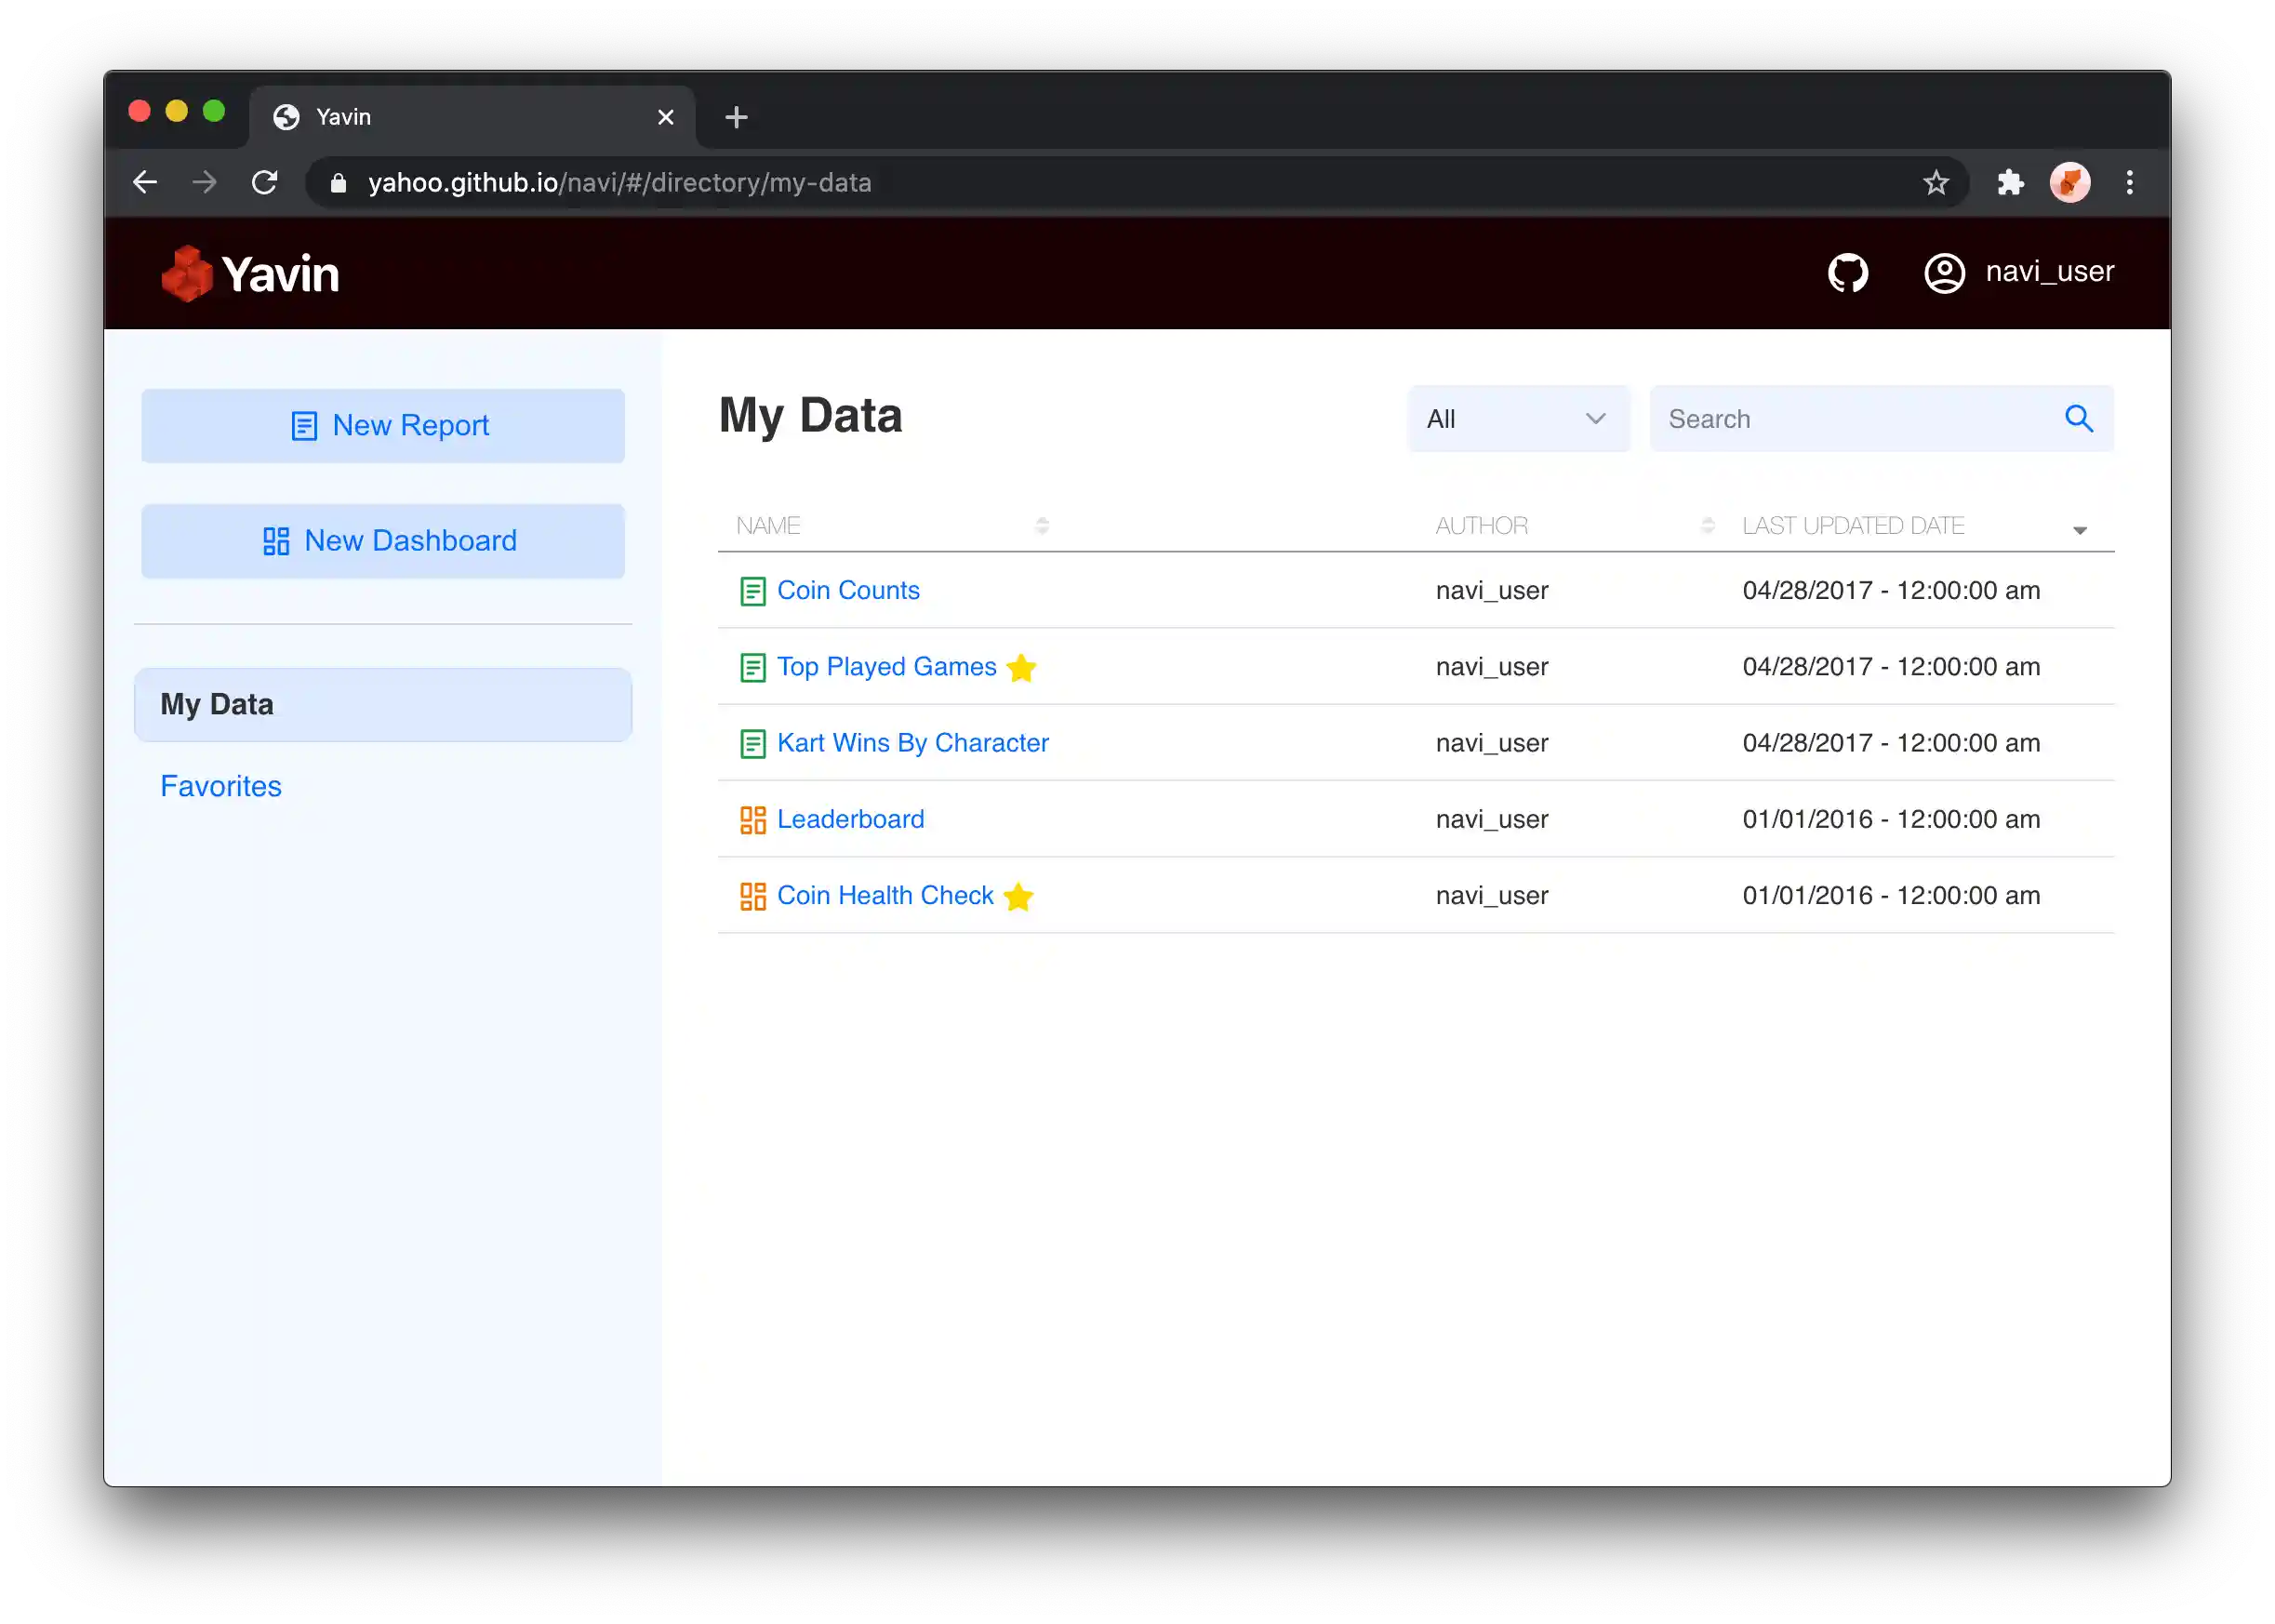This screenshot has height=1624, width=2275.
Task: Click the report icon beside Kart Wins By Character
Action: tap(752, 743)
